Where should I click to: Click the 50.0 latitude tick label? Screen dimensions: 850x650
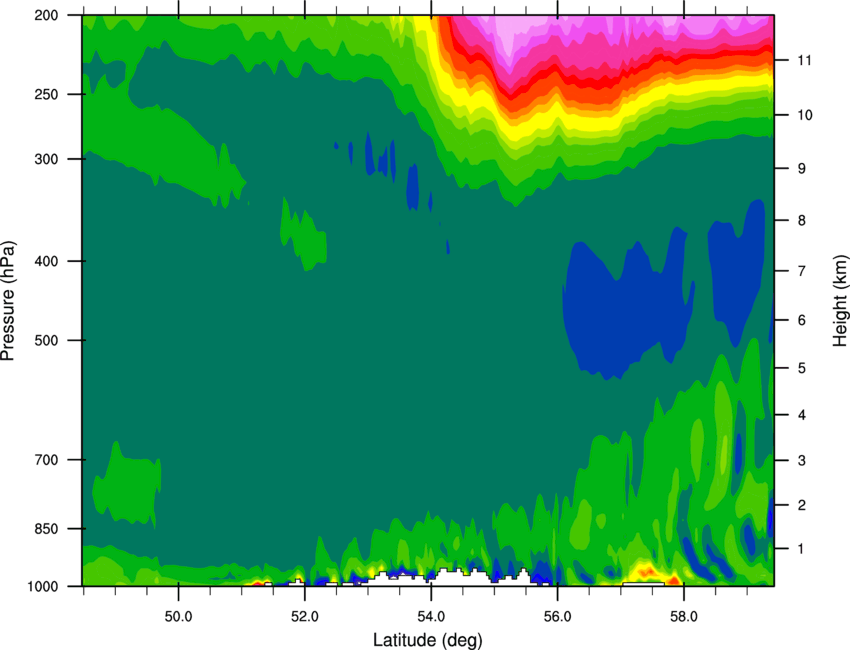click(x=178, y=616)
